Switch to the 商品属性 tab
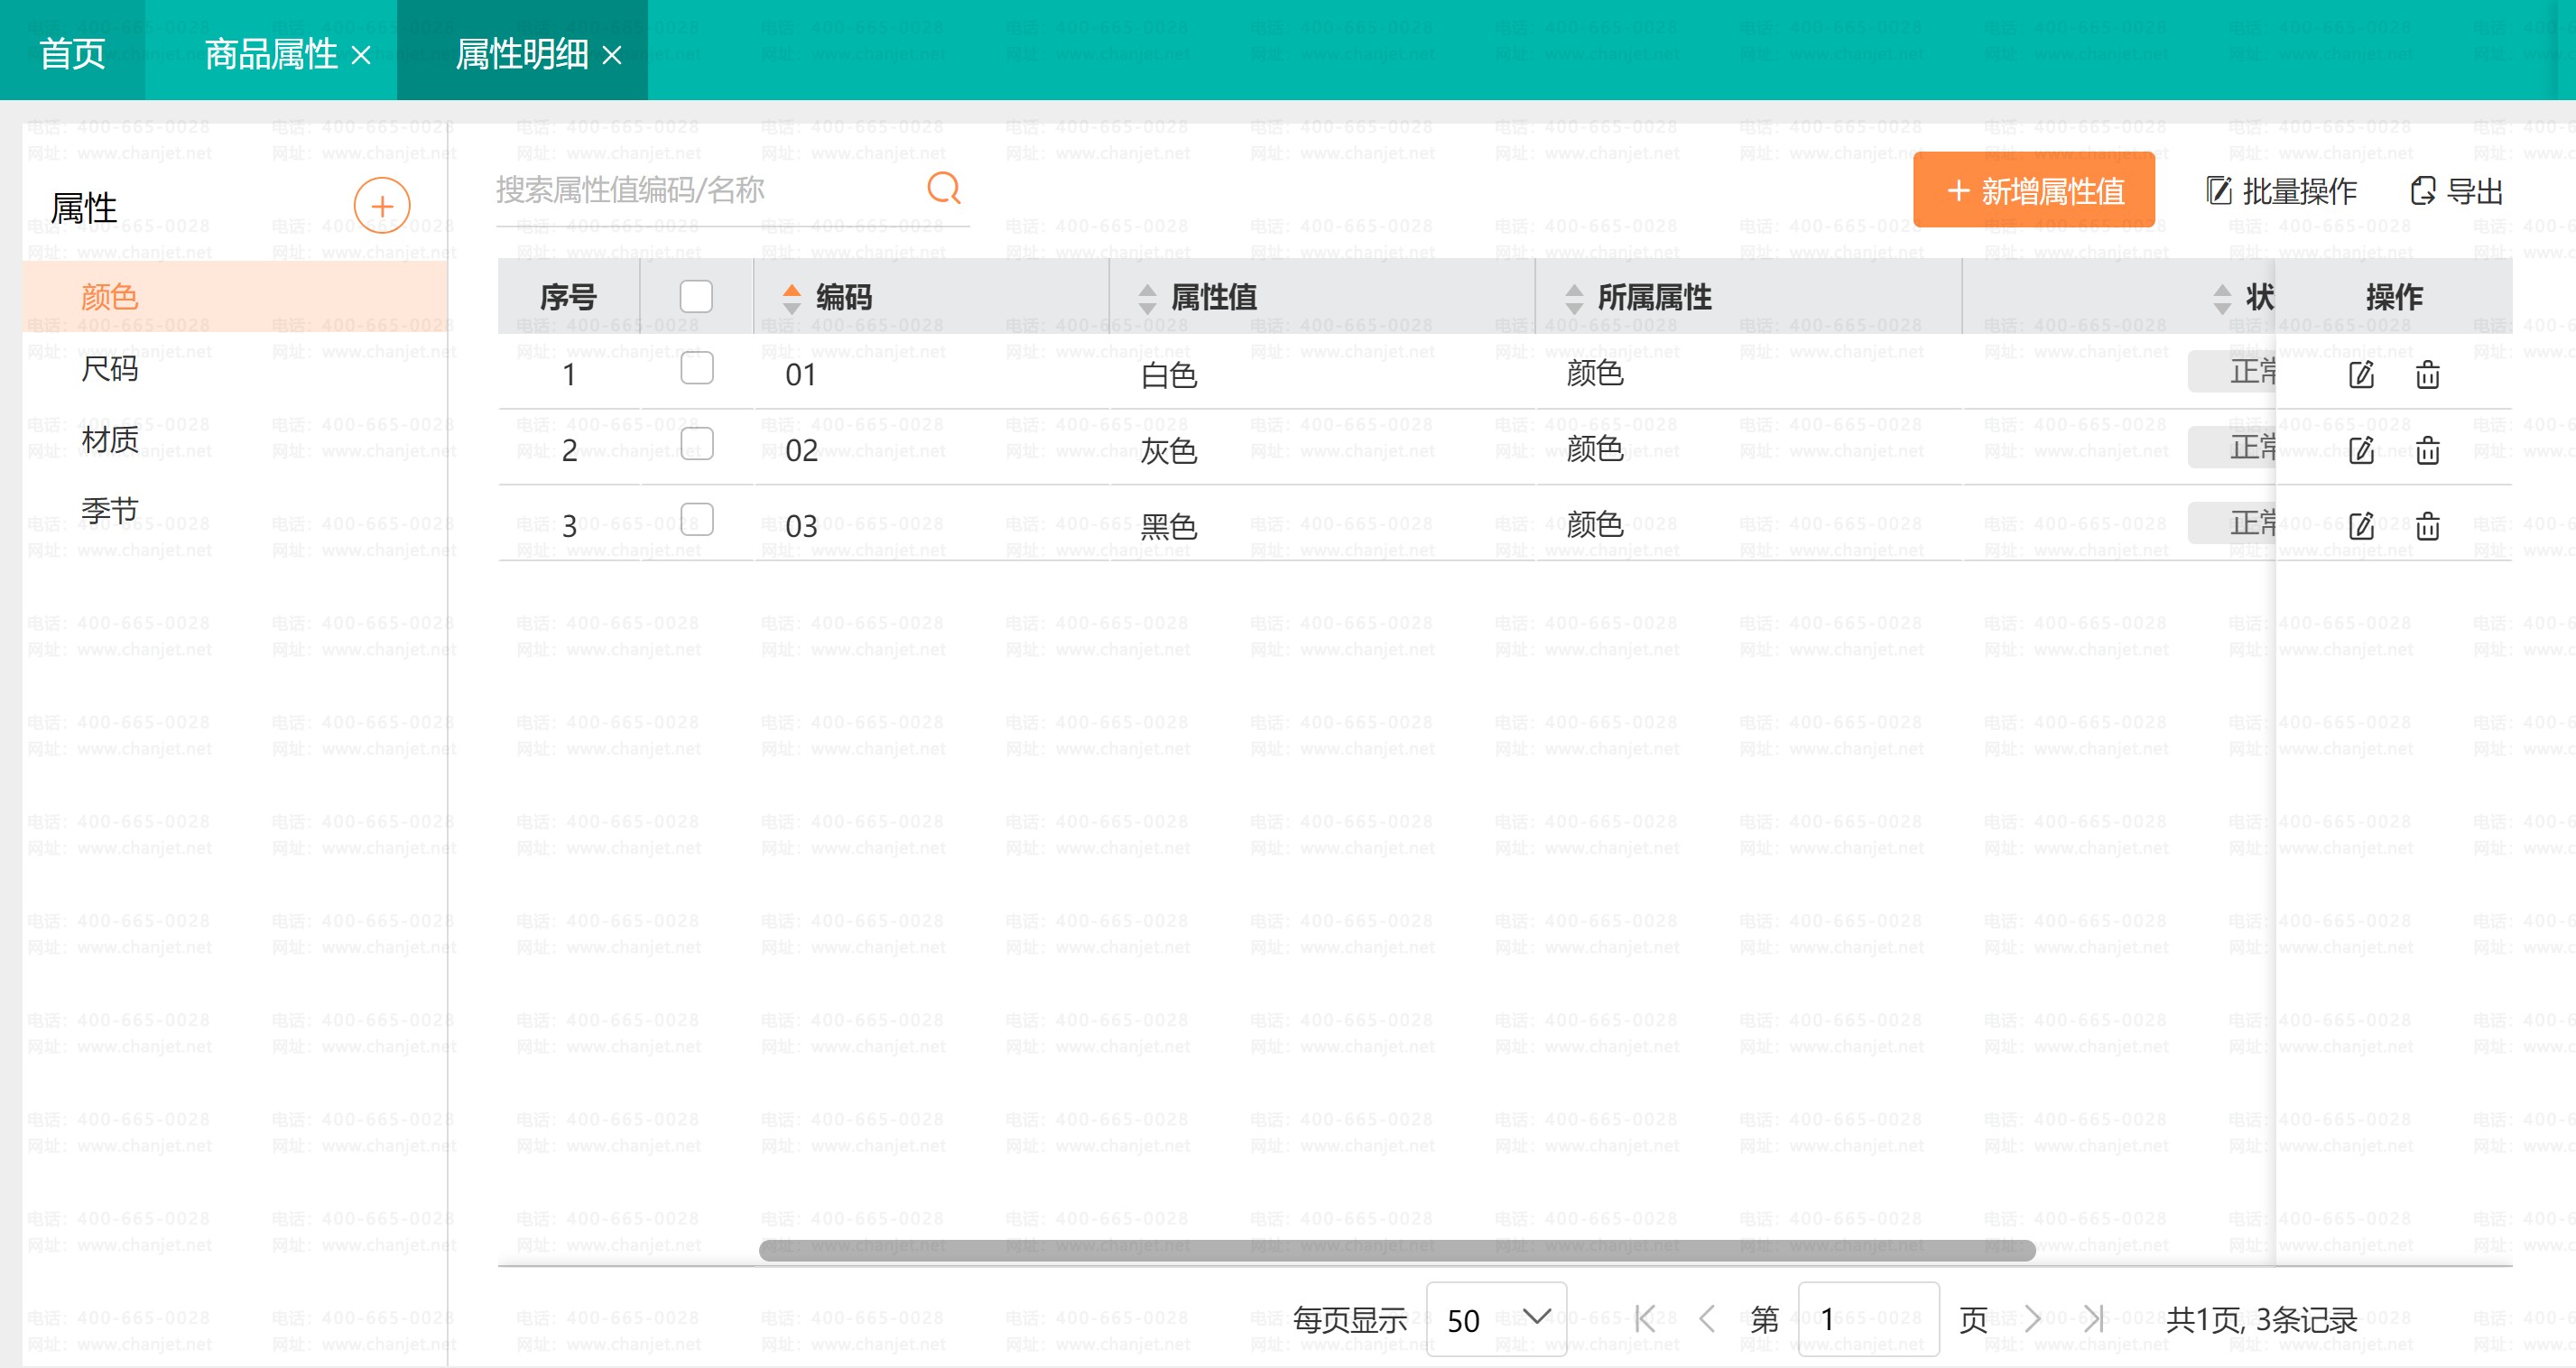Image resolution: width=2576 pixels, height=1368 pixels. pyautogui.click(x=270, y=53)
